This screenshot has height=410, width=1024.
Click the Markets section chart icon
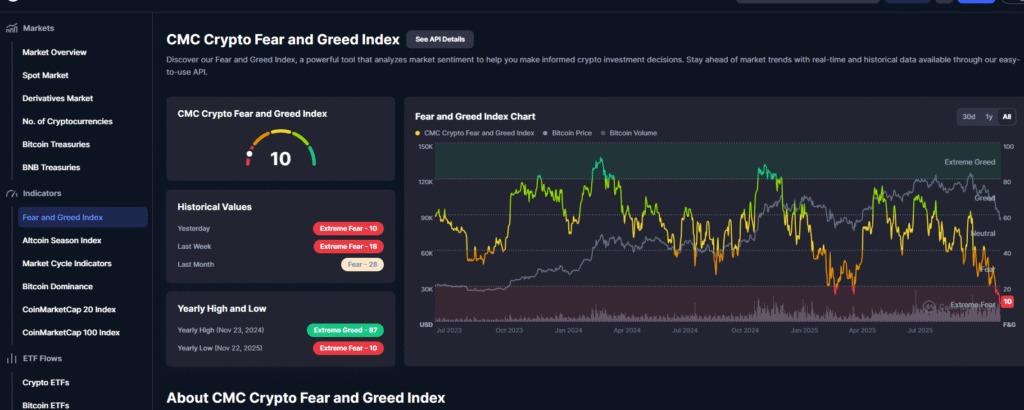coord(12,28)
